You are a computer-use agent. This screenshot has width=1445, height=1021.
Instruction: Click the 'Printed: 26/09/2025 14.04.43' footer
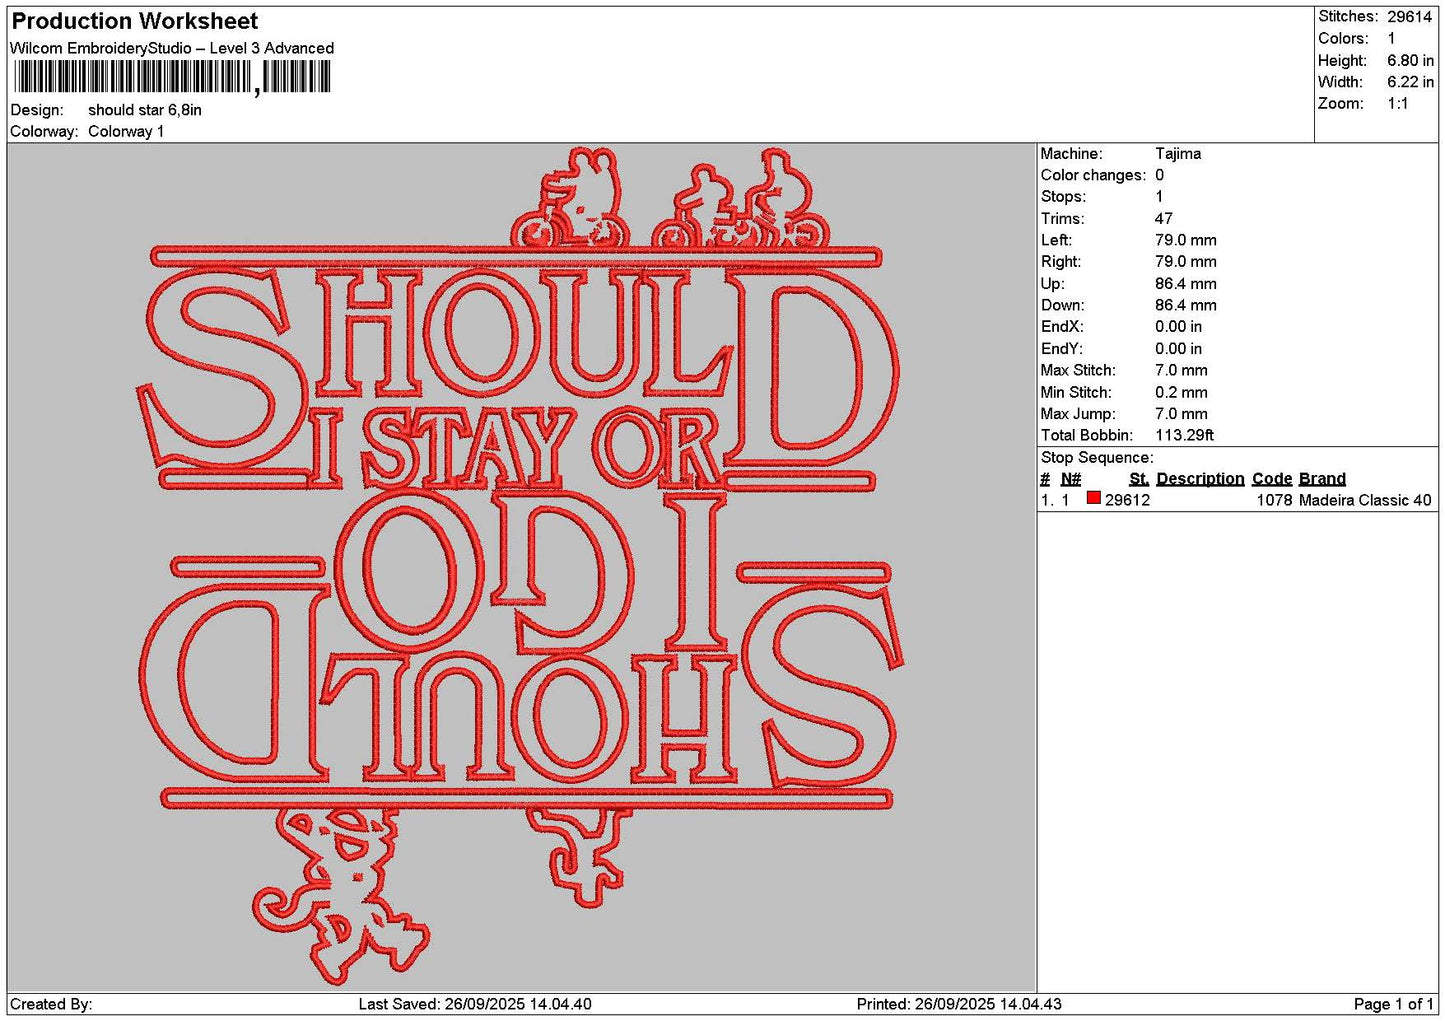(959, 1004)
